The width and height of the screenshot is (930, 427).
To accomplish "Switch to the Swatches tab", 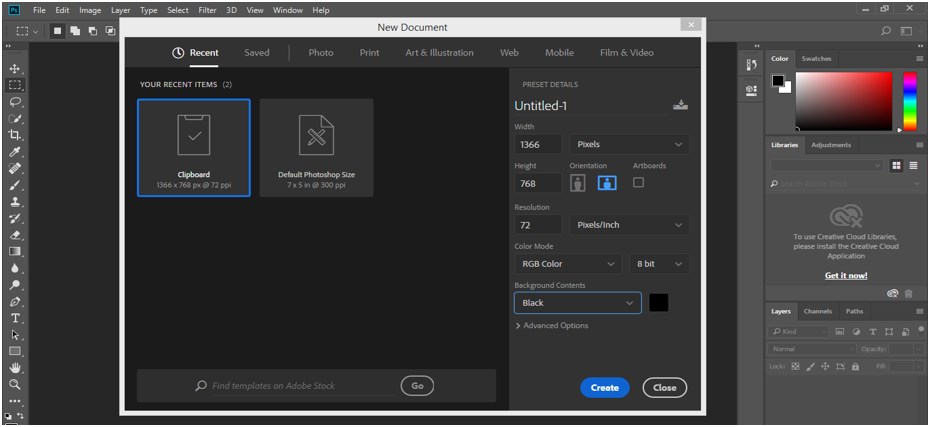I will [816, 59].
